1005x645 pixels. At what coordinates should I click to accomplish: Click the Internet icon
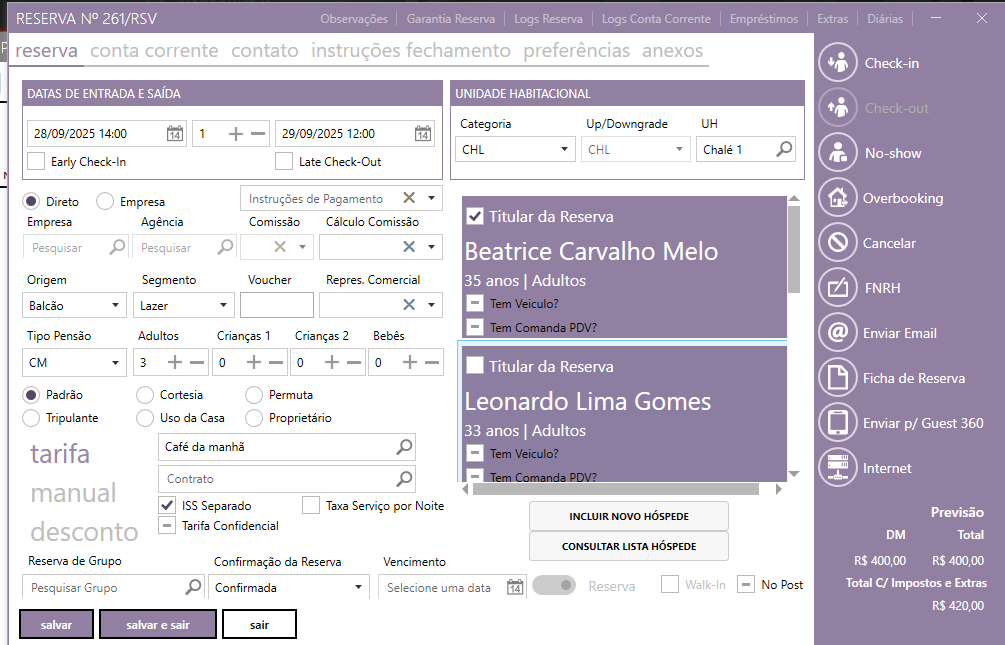[837, 468]
